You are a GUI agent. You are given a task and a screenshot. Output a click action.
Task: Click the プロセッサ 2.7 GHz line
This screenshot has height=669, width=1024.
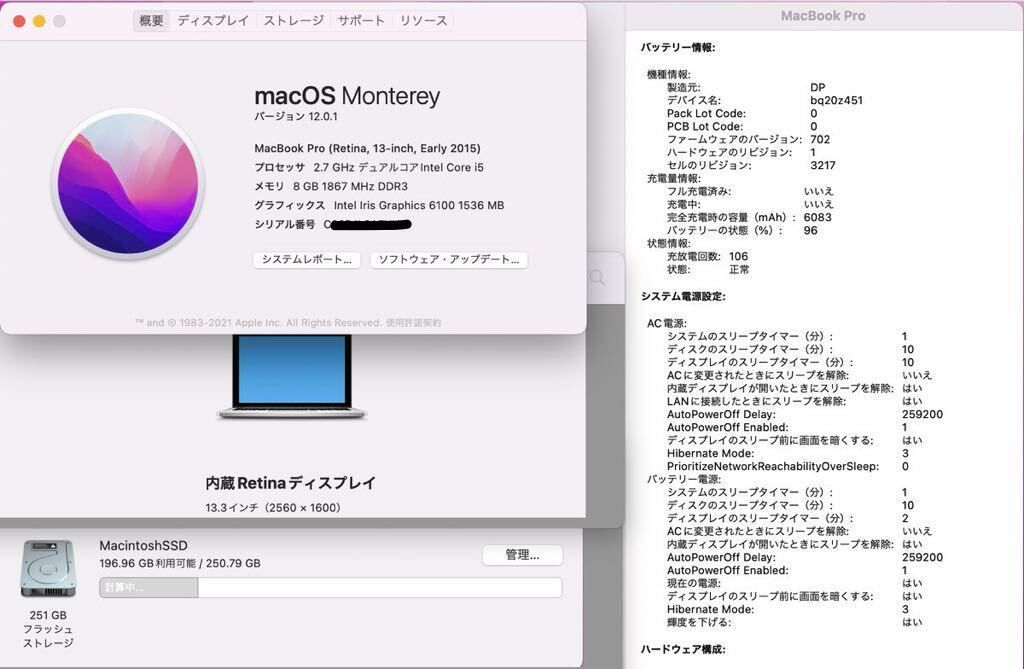[369, 167]
